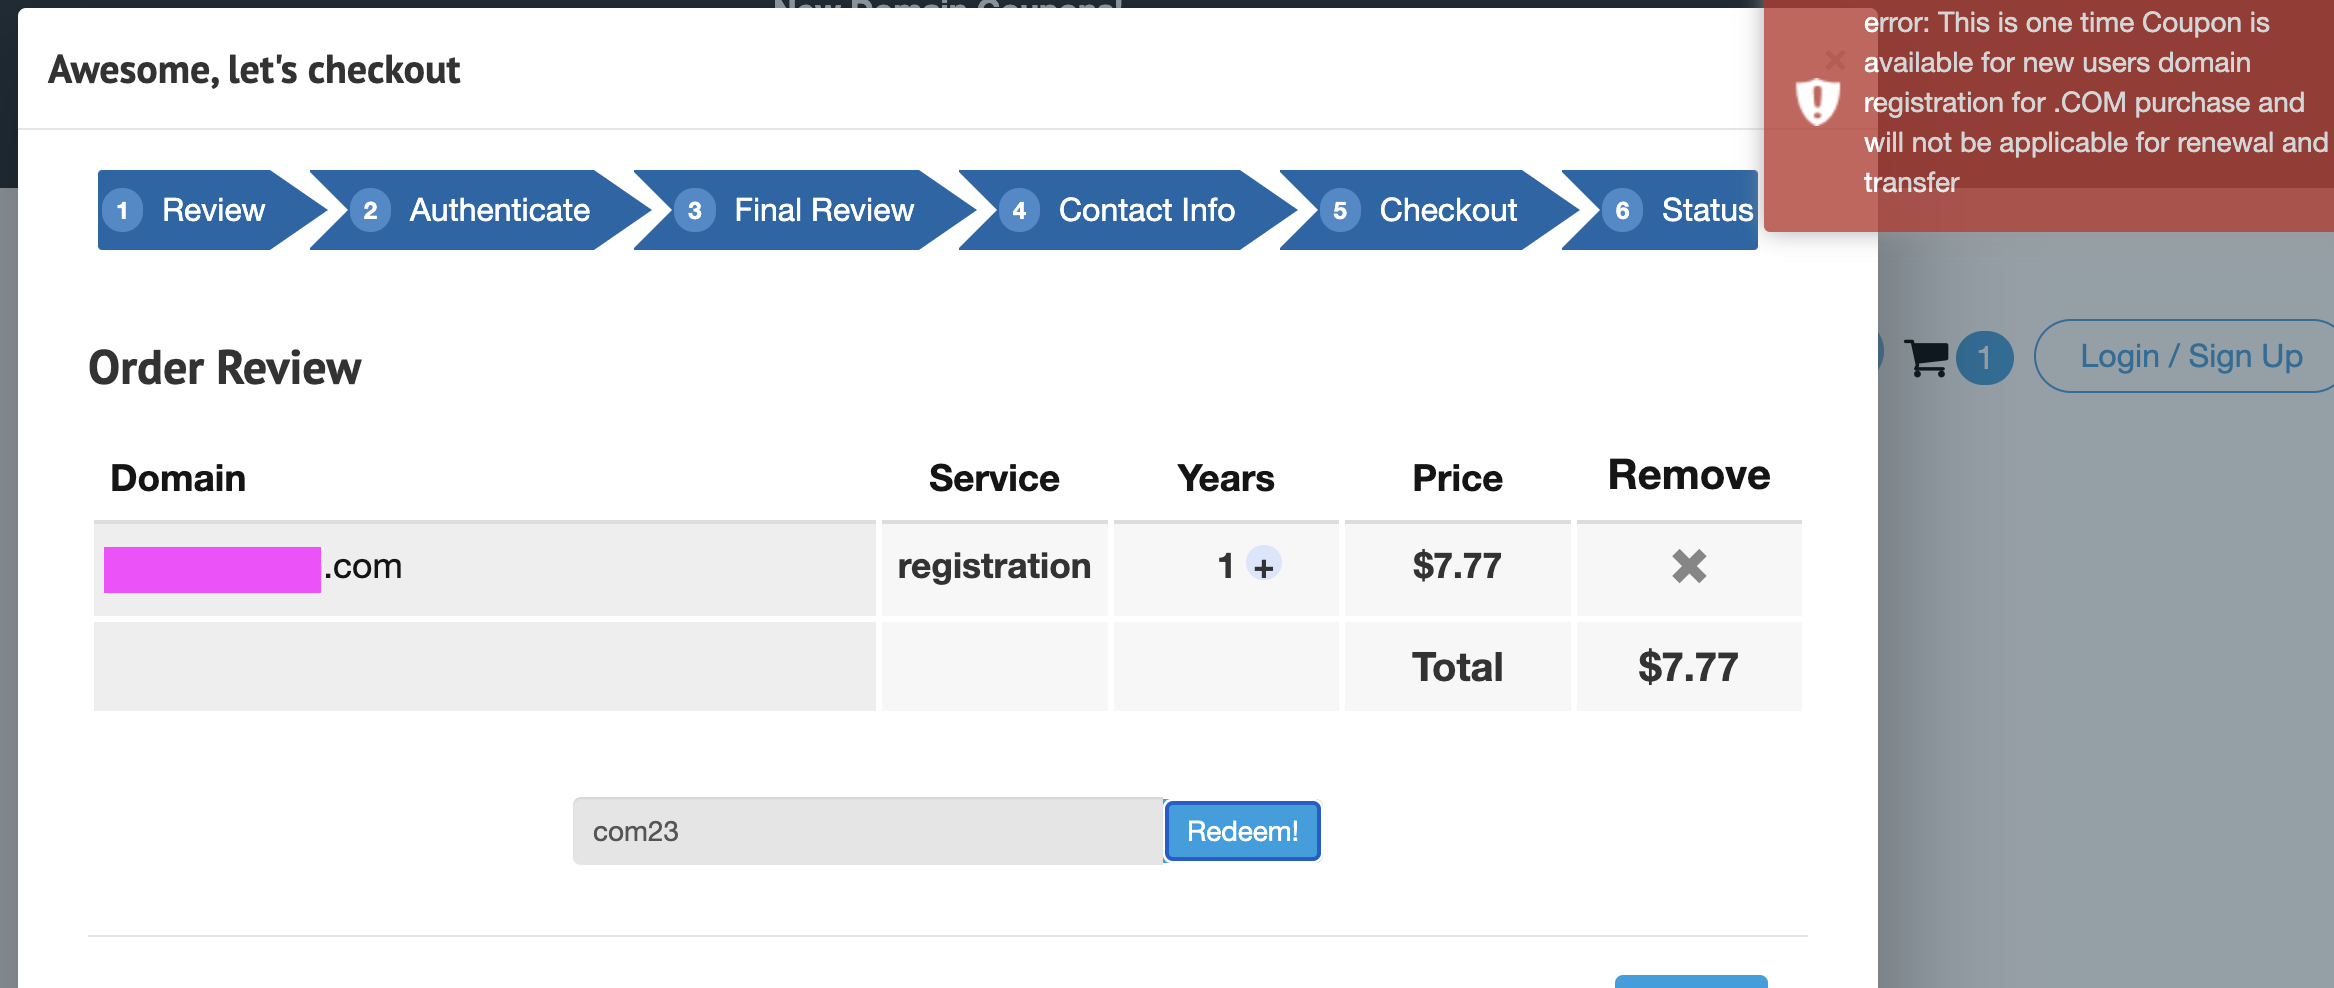Click the step 3 number circle

pos(694,211)
